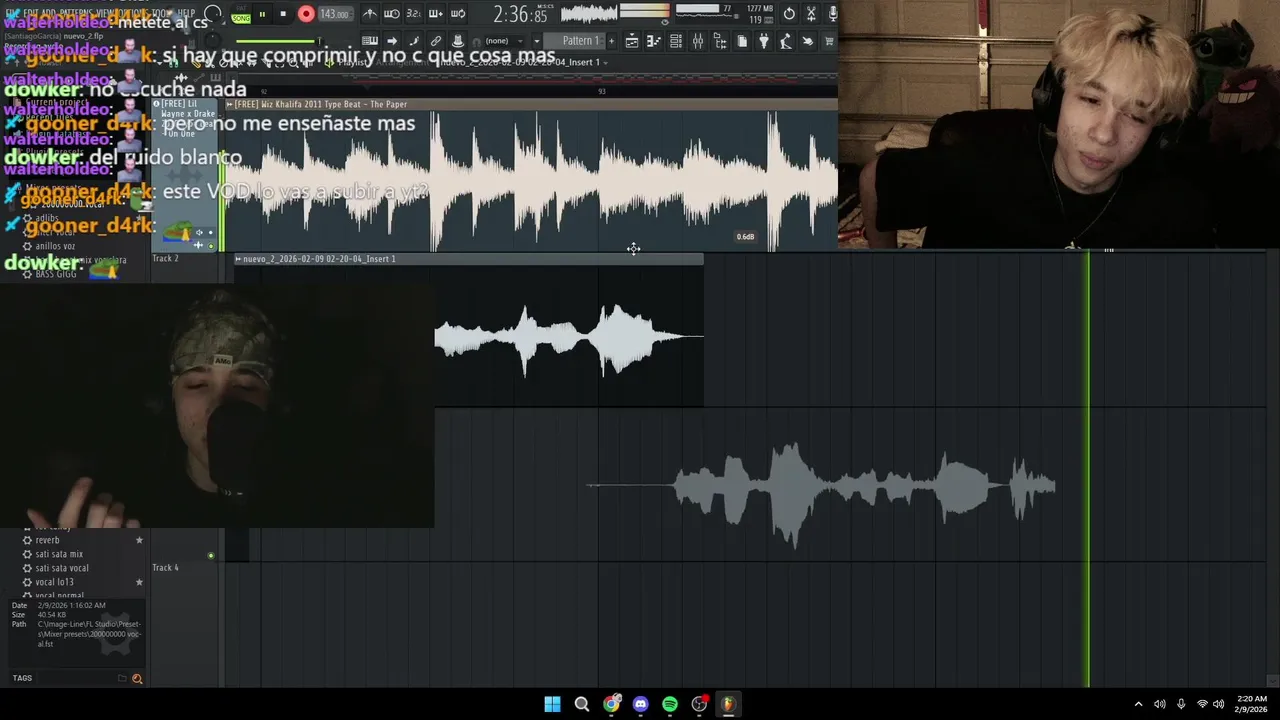Open the Browser panel icon

pos(720,41)
